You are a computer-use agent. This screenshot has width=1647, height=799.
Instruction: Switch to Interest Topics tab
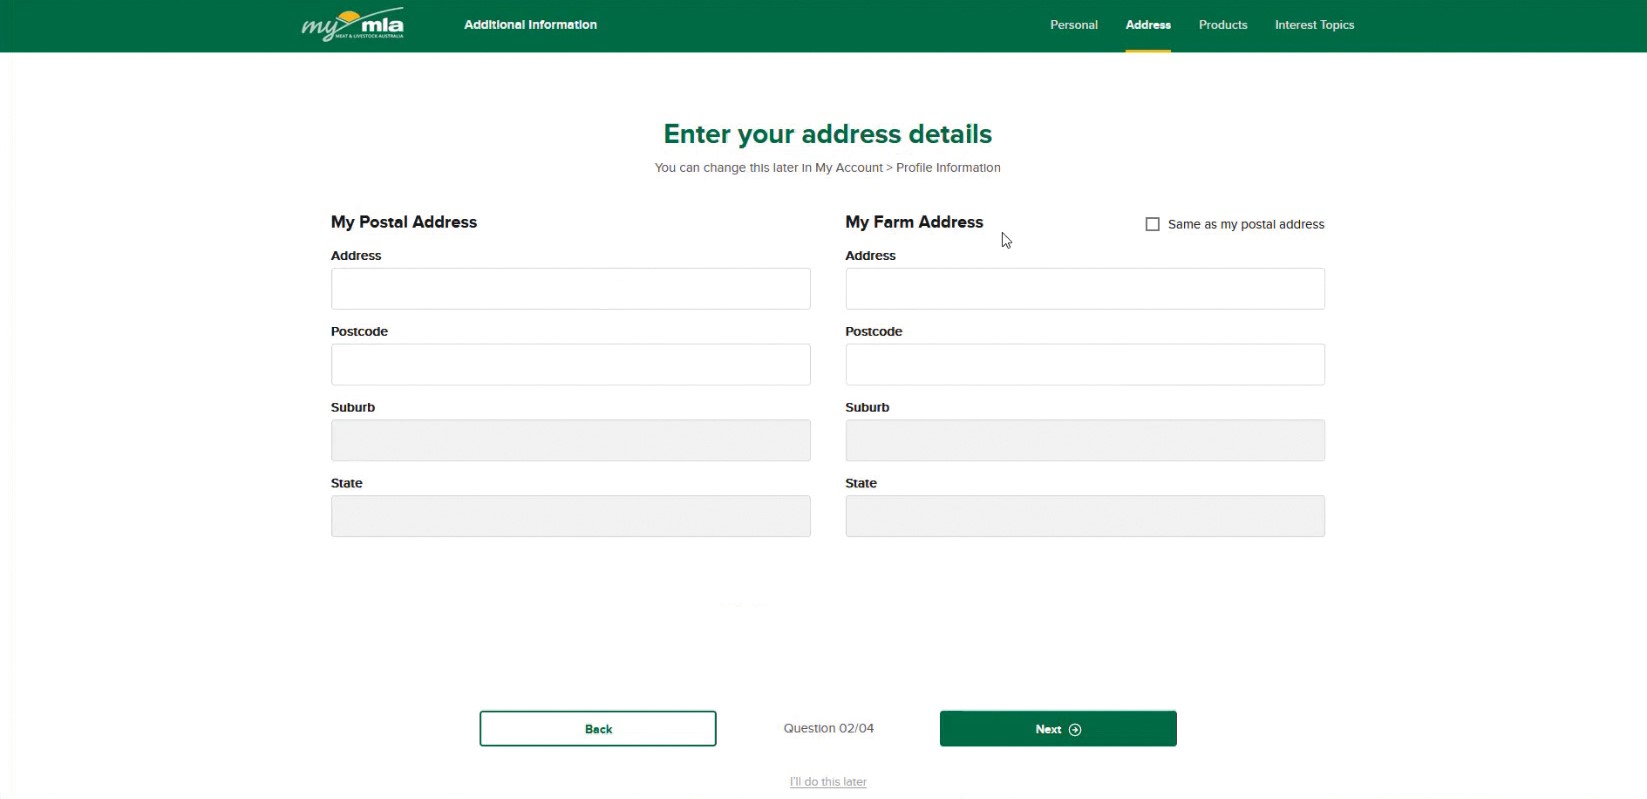click(1313, 25)
